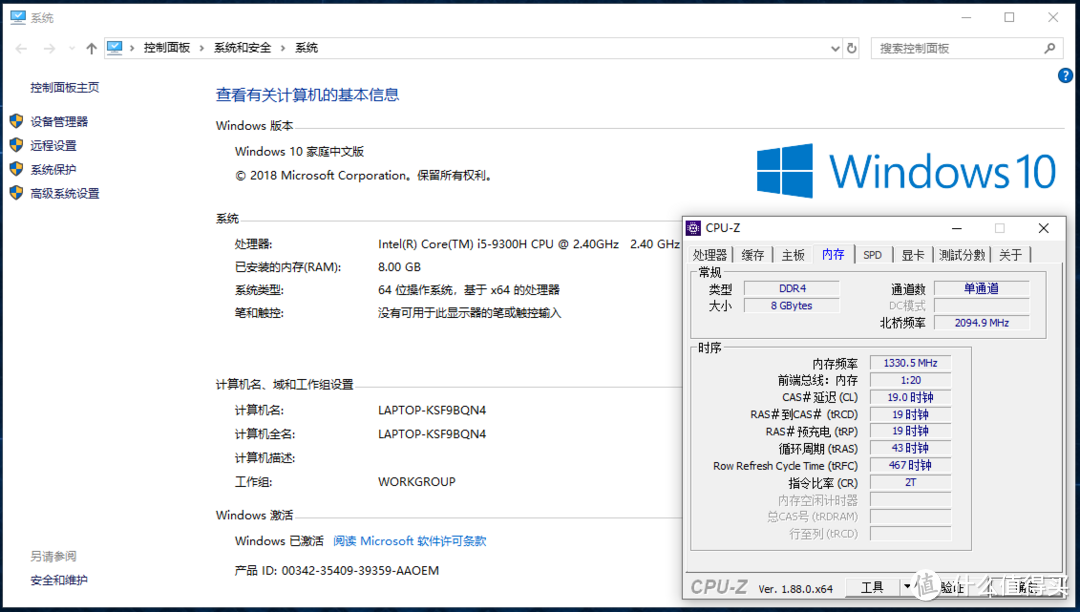This screenshot has width=1080, height=612.
Task: Click shield icon beside 高级系统设置
Action: click(17, 193)
